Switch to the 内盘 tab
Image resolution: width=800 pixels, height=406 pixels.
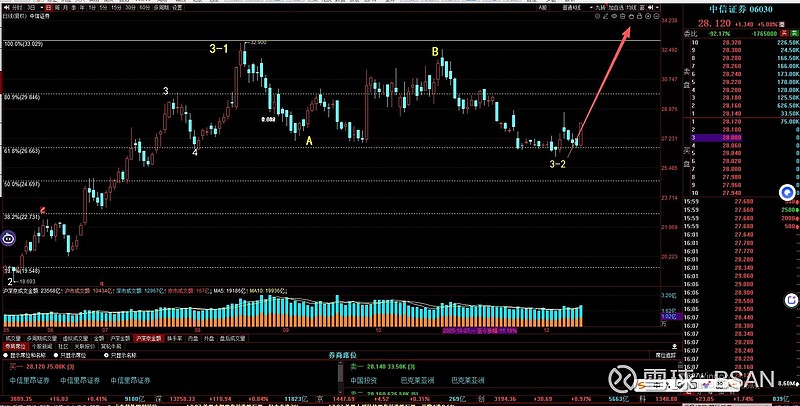click(193, 338)
